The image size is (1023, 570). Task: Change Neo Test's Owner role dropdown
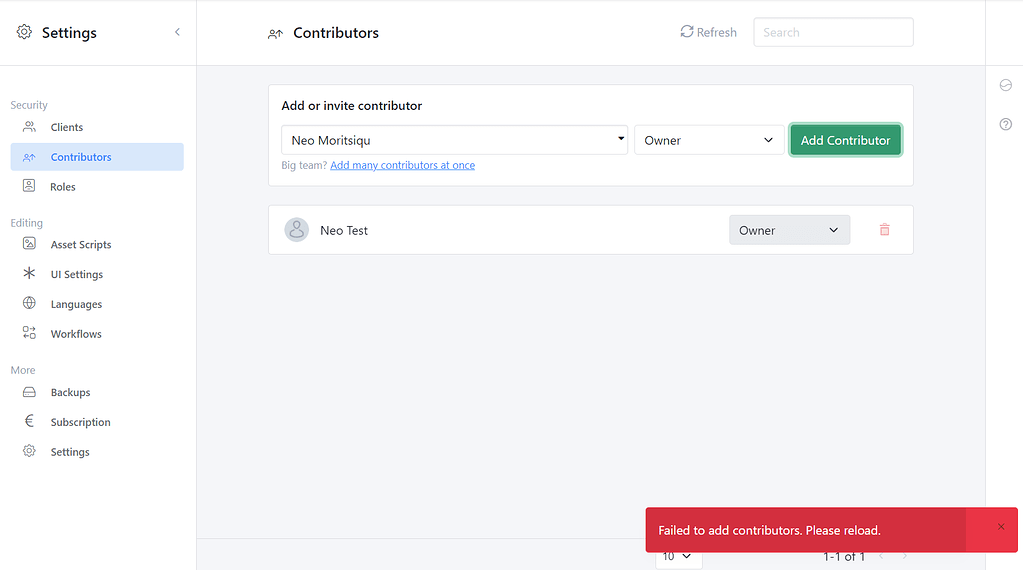pos(789,230)
